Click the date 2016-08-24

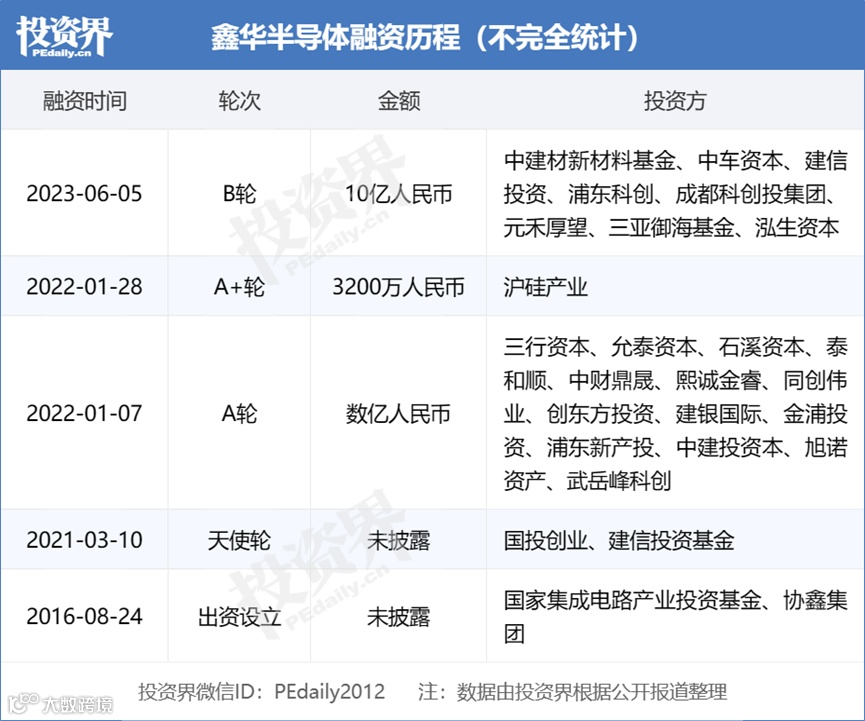coord(84,616)
